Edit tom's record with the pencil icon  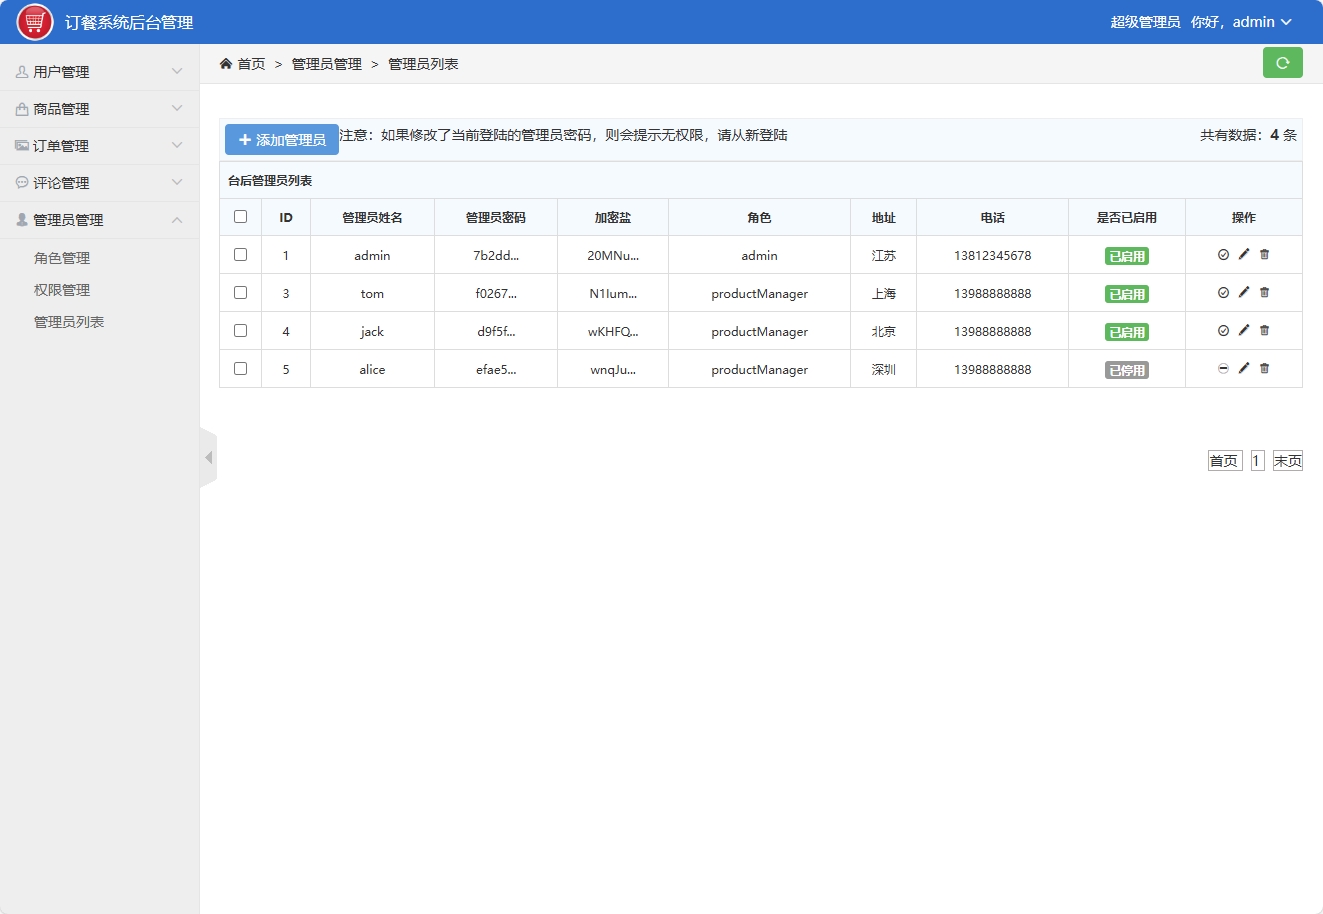click(x=1243, y=292)
